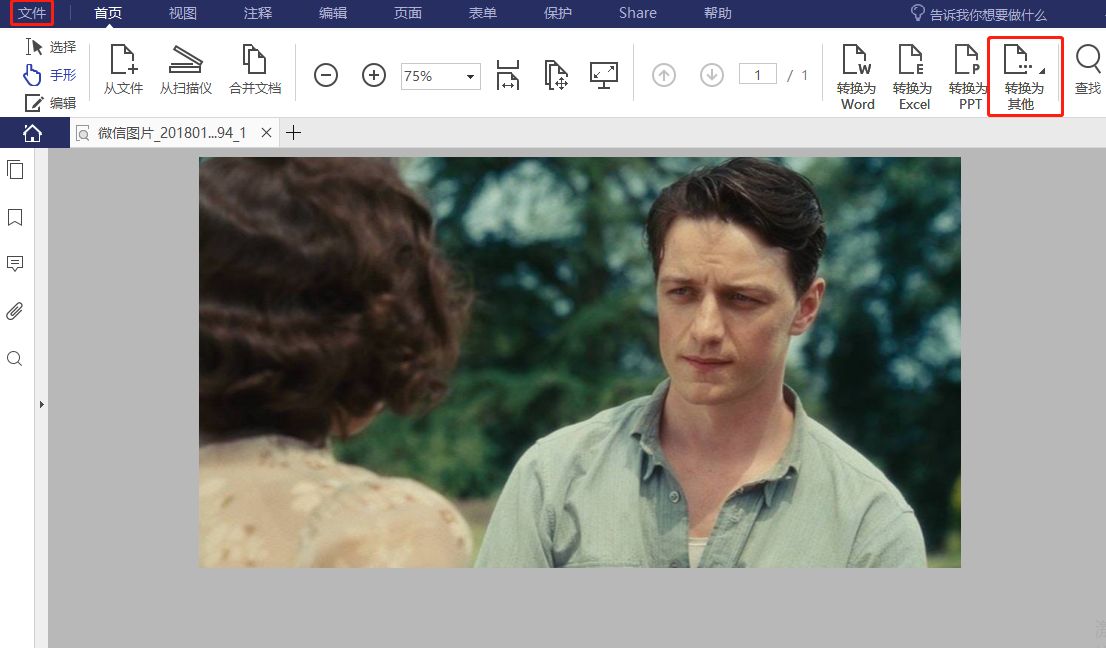Activate the 编辑 tool in toolbar
The width and height of the screenshot is (1106, 648).
click(51, 103)
